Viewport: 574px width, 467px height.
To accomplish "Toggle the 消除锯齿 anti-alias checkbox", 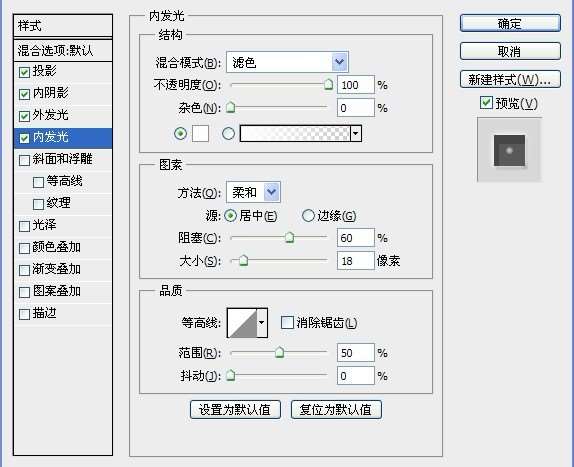I will point(287,322).
